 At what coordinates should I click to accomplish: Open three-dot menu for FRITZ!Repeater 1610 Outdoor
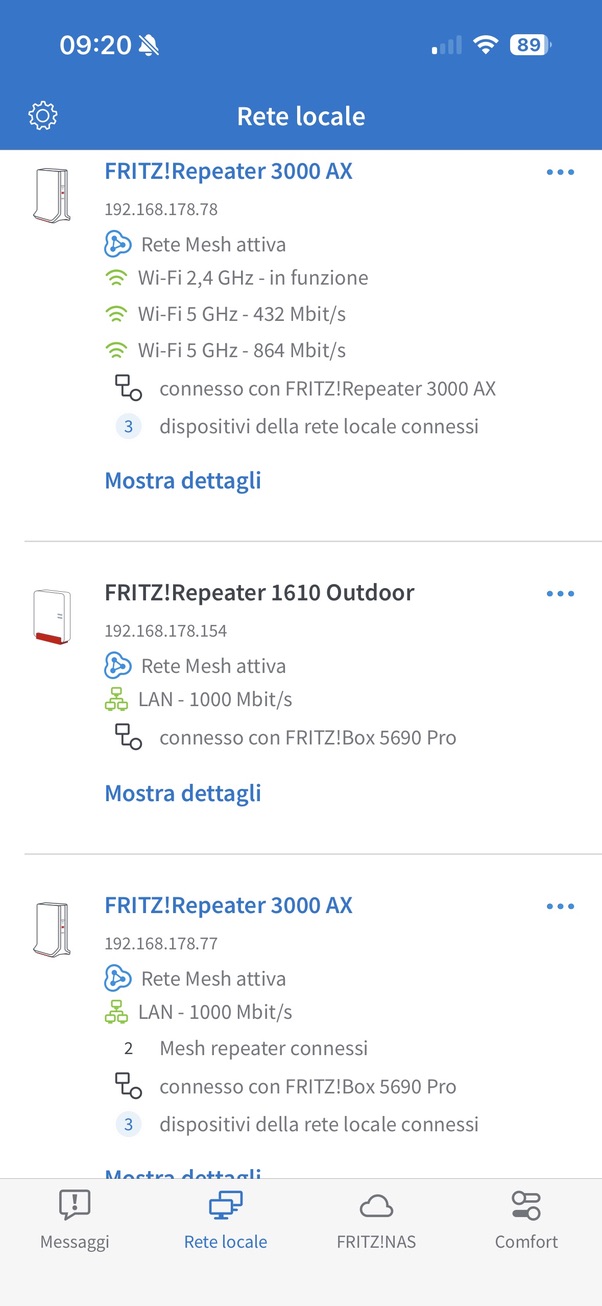pyautogui.click(x=560, y=594)
